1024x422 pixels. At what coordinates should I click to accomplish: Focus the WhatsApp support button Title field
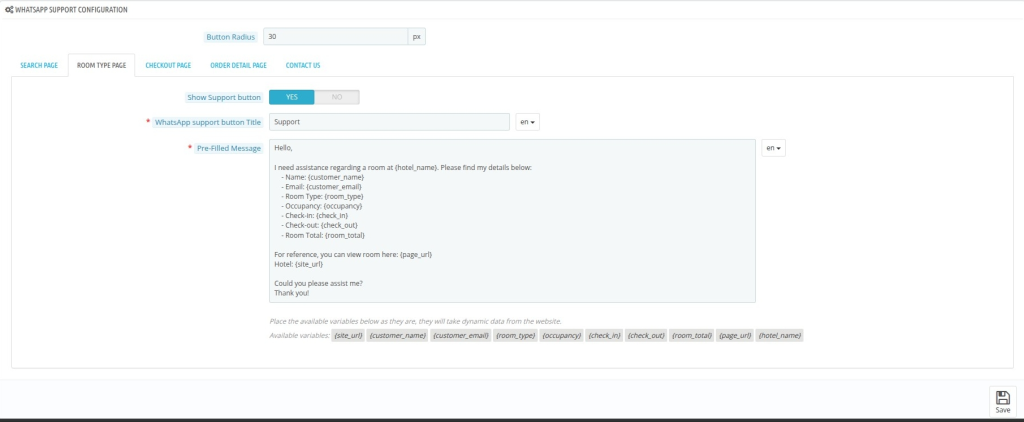click(389, 122)
